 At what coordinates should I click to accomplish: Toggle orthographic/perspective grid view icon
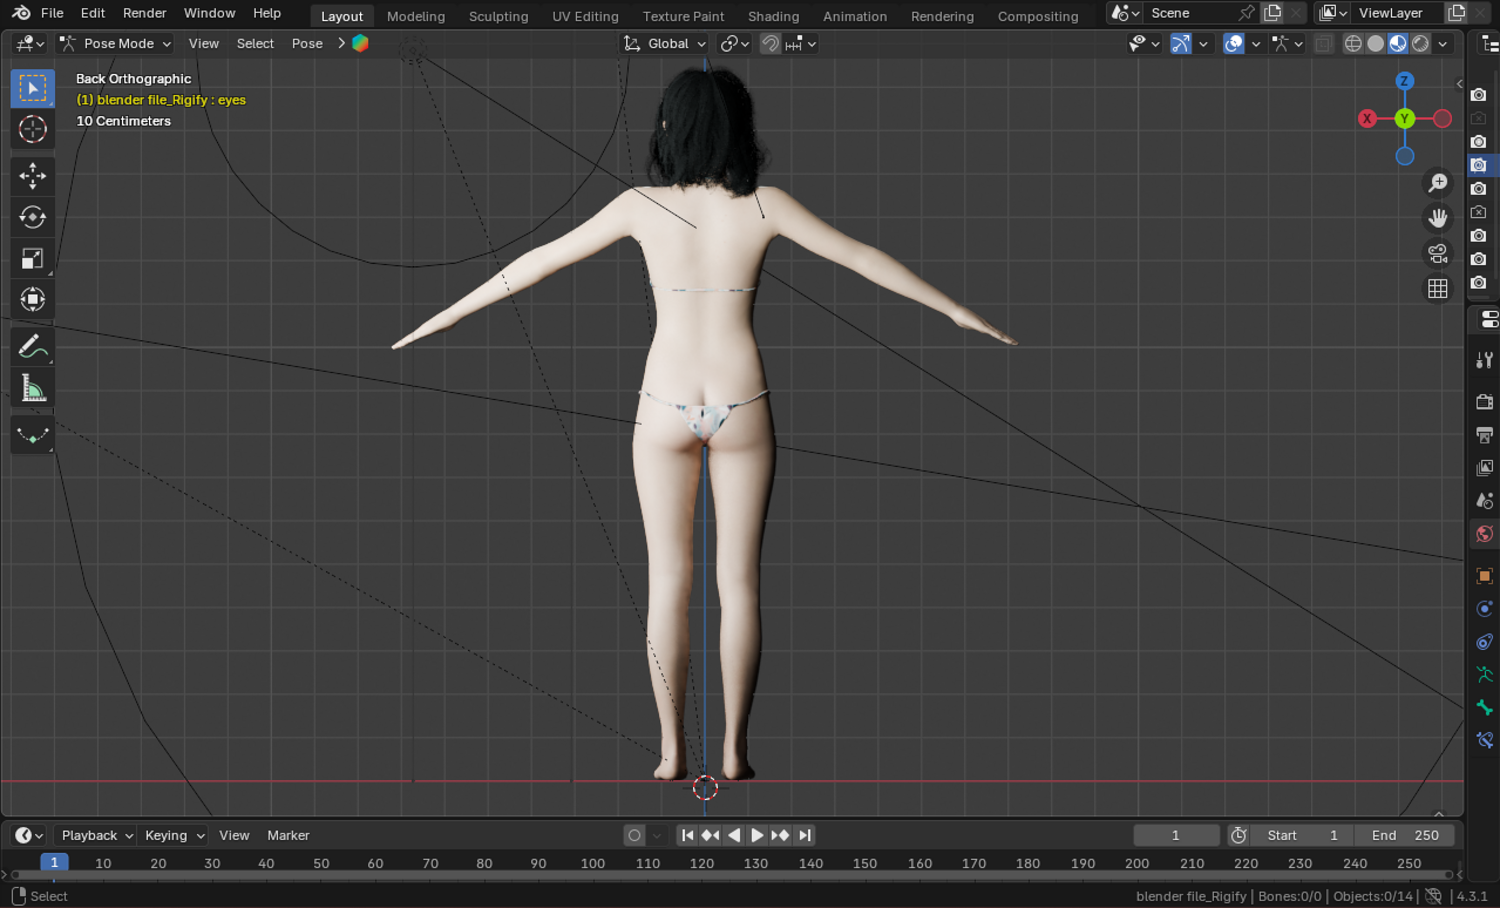pos(1438,288)
